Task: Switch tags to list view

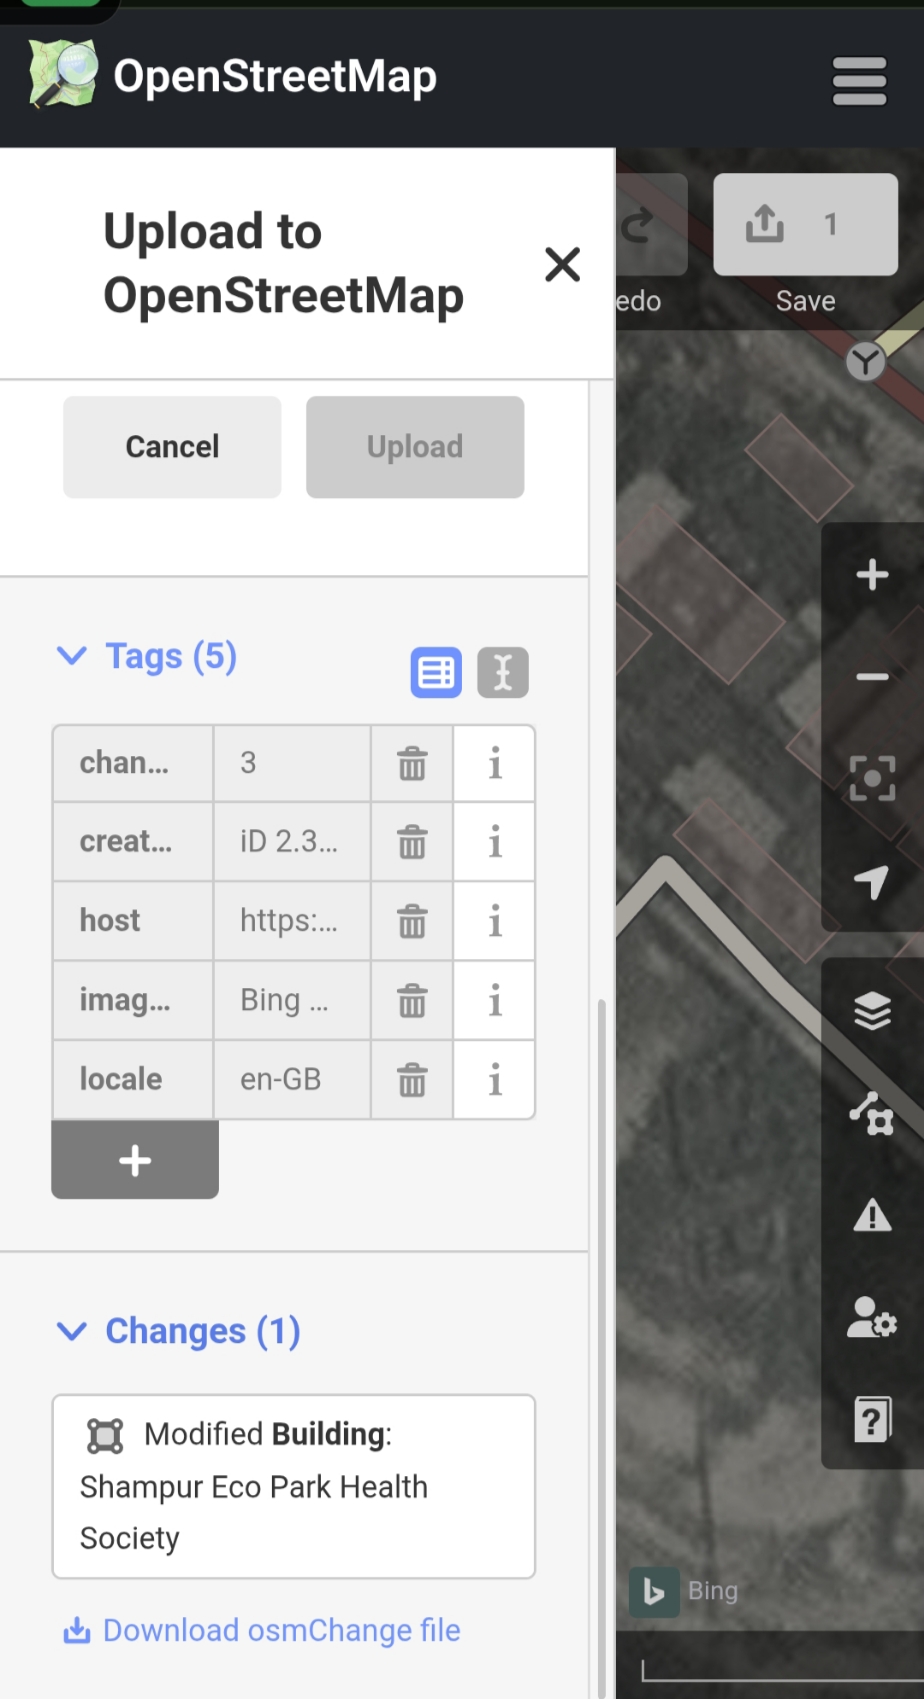Action: (436, 672)
